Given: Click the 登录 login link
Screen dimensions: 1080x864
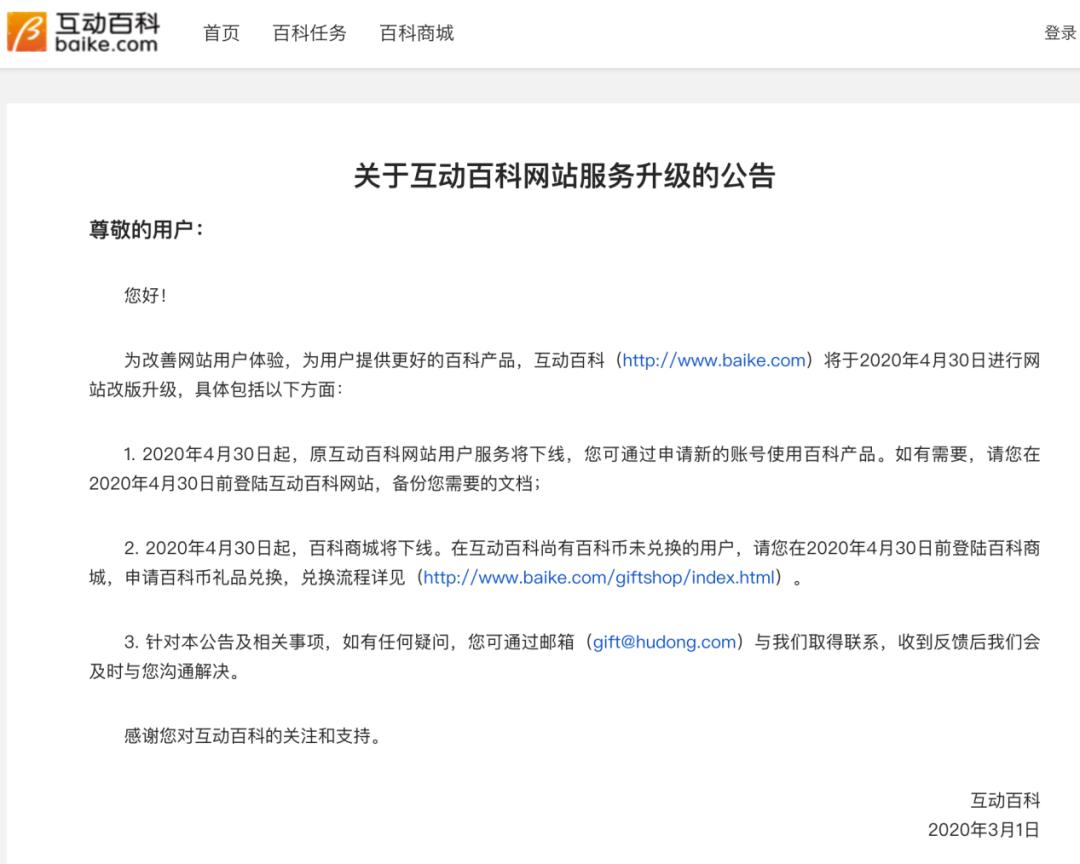Looking at the screenshot, I should (1059, 33).
